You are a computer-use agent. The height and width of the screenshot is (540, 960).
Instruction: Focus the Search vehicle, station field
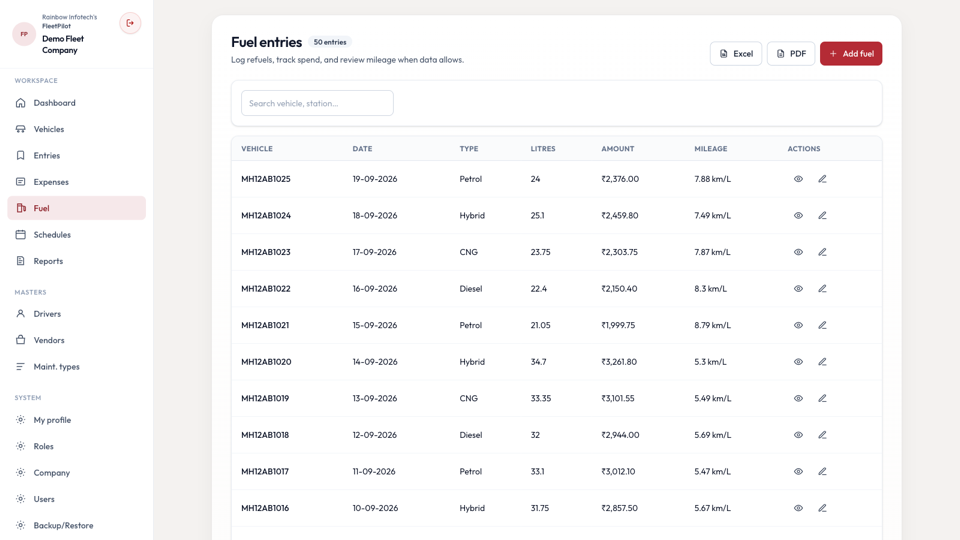pos(317,103)
